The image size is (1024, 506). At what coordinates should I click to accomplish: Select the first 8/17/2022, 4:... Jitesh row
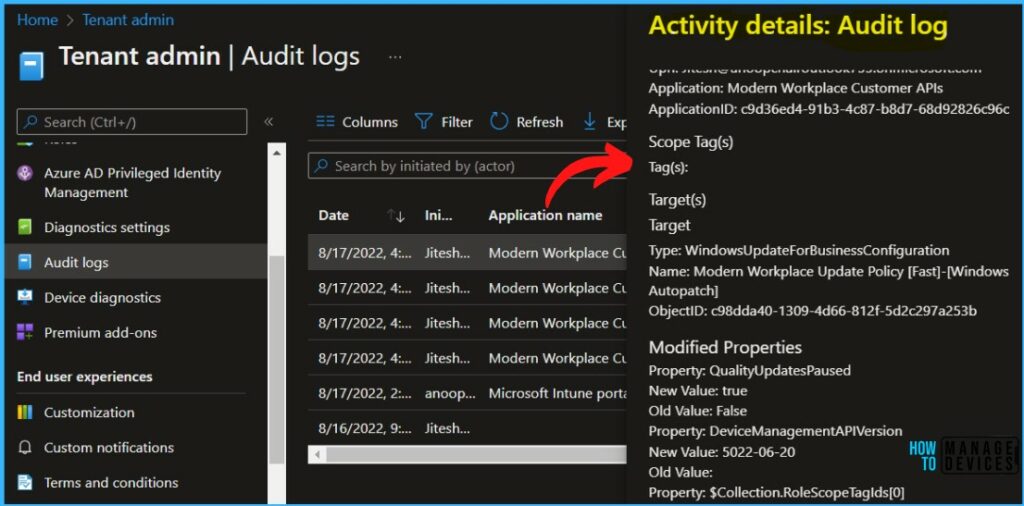[467, 253]
